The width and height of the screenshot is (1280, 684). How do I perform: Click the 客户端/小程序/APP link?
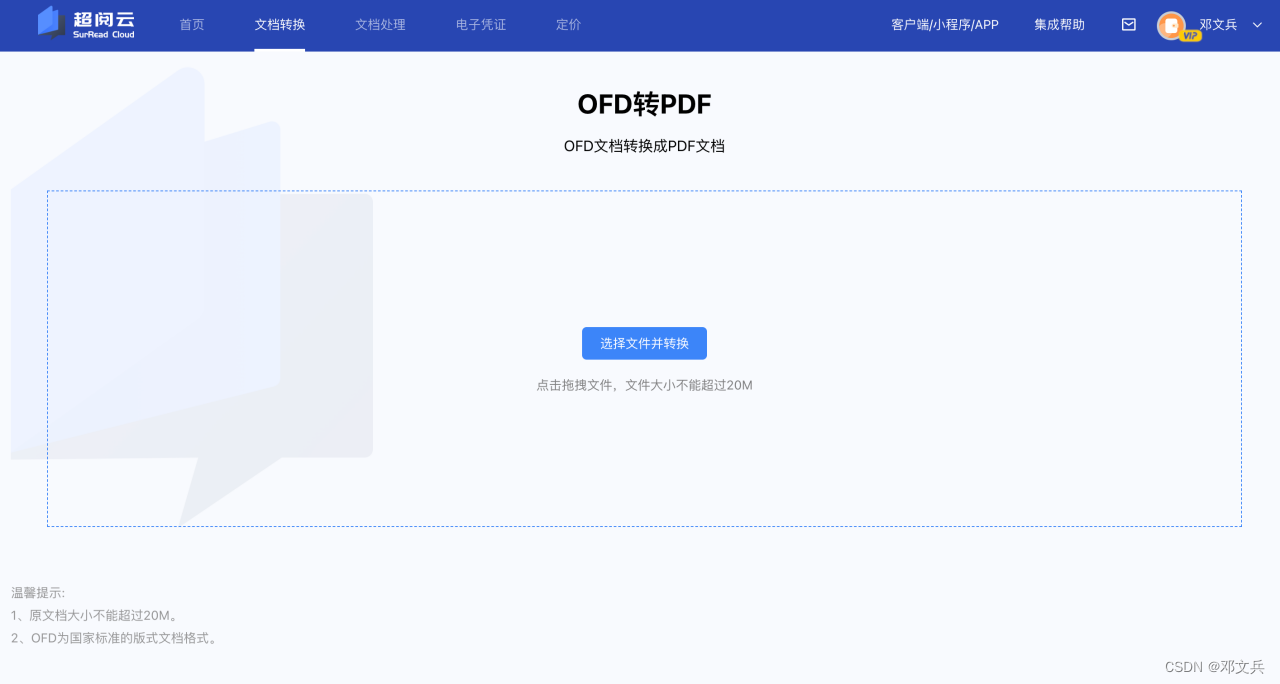[x=943, y=25]
